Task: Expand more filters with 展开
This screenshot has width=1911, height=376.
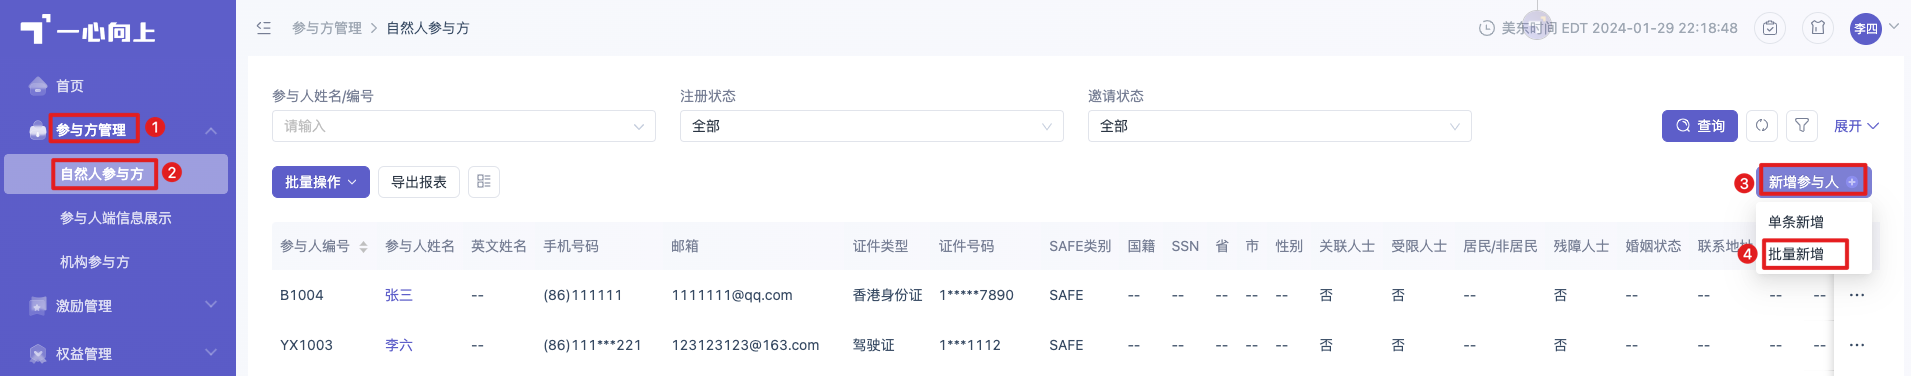Action: 1857,126
